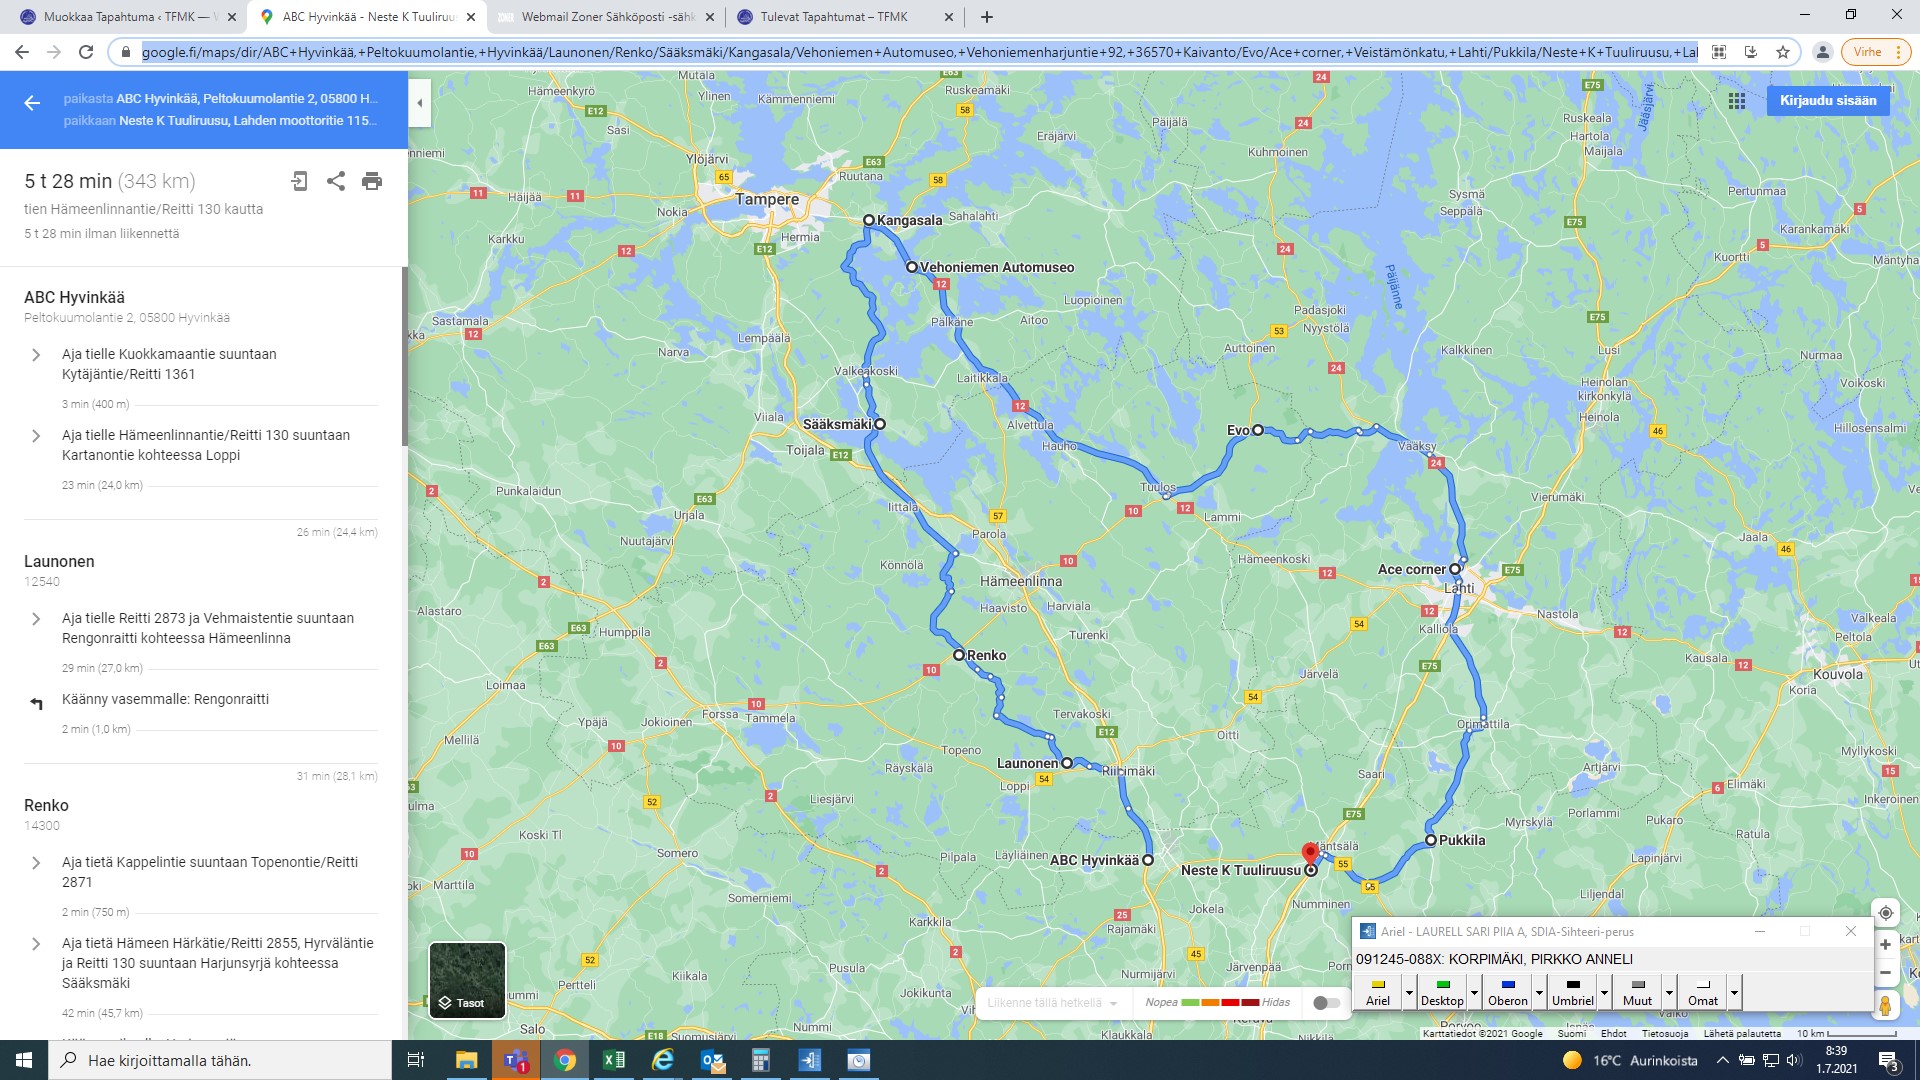Click the install app icon in the address bar
This screenshot has height=1080, width=1920.
click(1751, 52)
